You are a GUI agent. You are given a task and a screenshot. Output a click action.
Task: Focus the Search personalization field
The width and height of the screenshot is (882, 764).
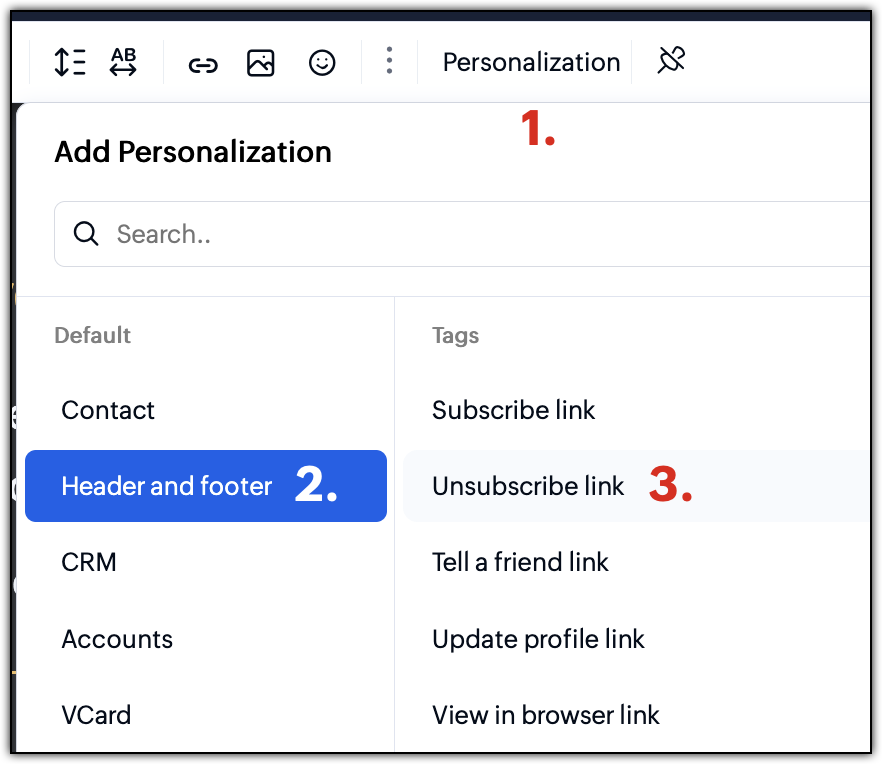pyautogui.click(x=462, y=234)
